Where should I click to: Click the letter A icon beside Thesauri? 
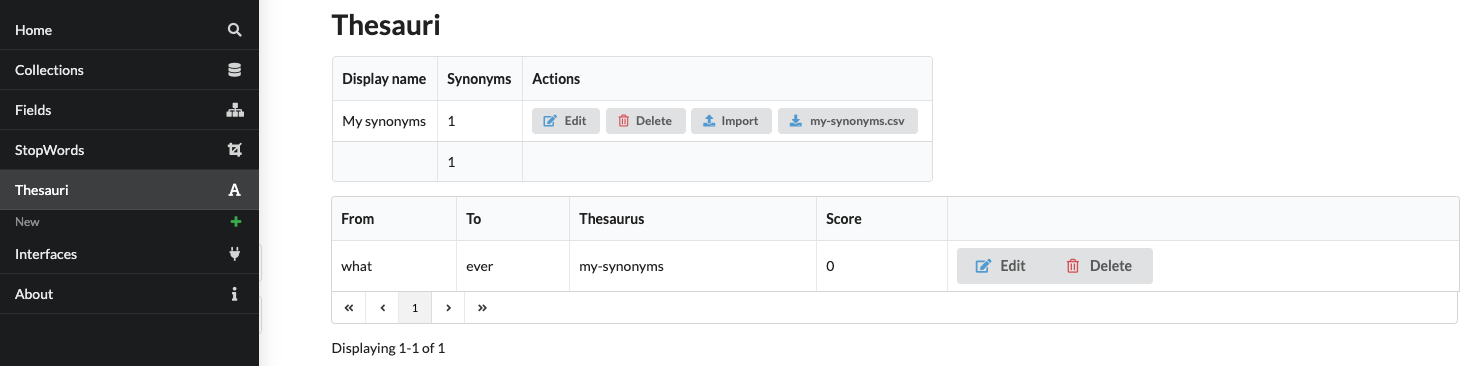[x=235, y=190]
